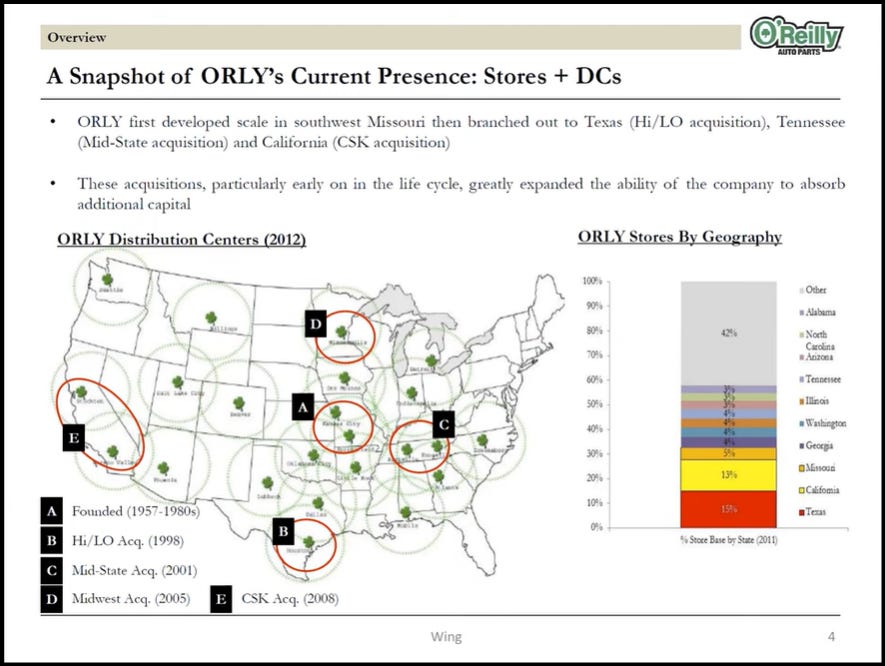Click the Denver shamrock marker
Image resolution: width=885 pixels, height=666 pixels.
coord(239,404)
